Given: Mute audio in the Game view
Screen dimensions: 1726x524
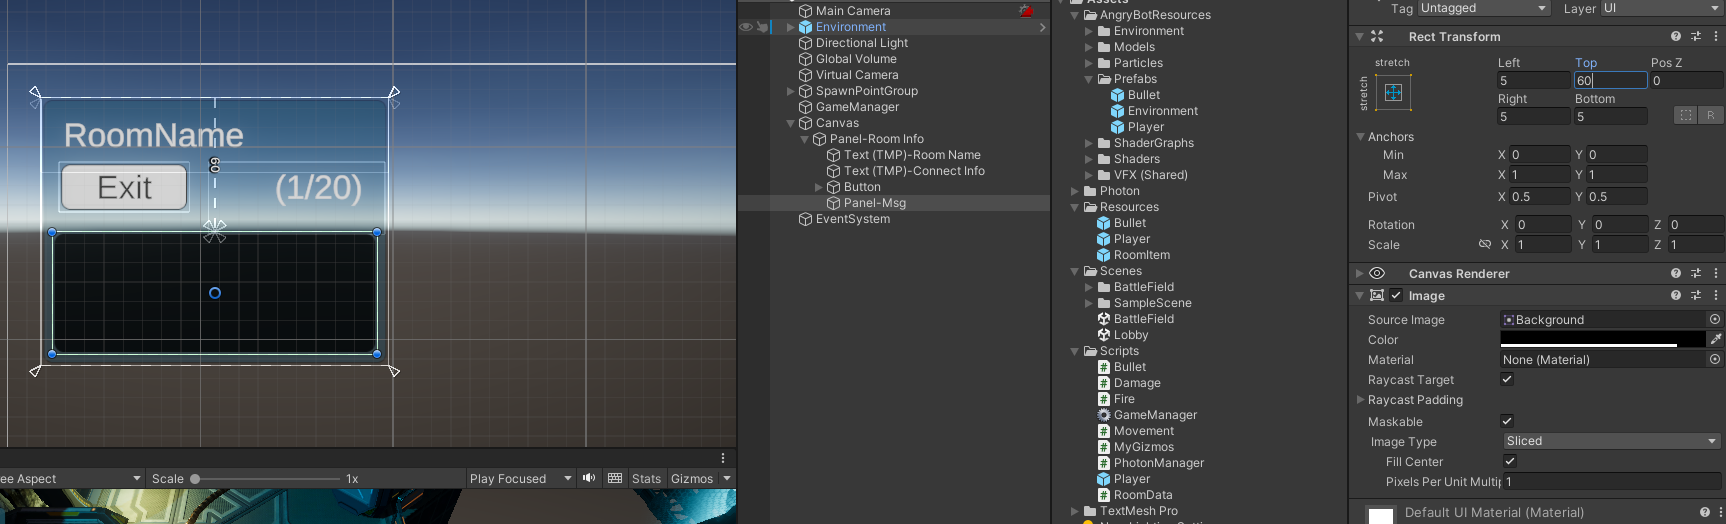Looking at the screenshot, I should coord(589,478).
